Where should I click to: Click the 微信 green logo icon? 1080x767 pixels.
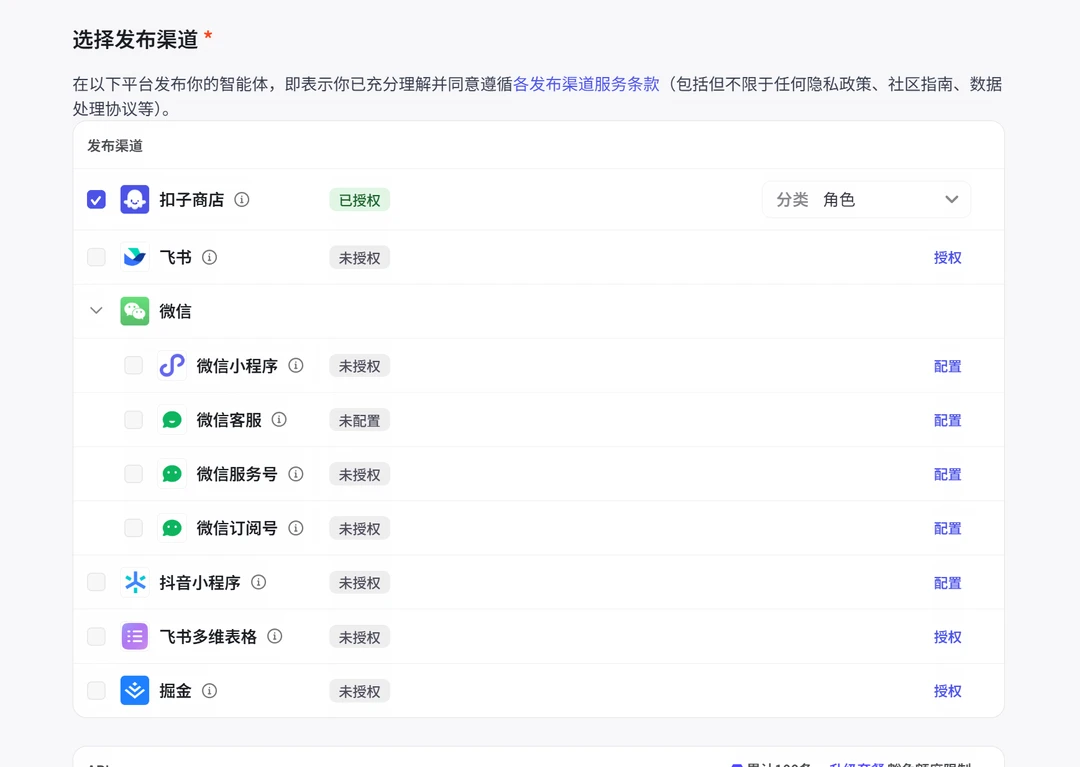[x=134, y=311]
